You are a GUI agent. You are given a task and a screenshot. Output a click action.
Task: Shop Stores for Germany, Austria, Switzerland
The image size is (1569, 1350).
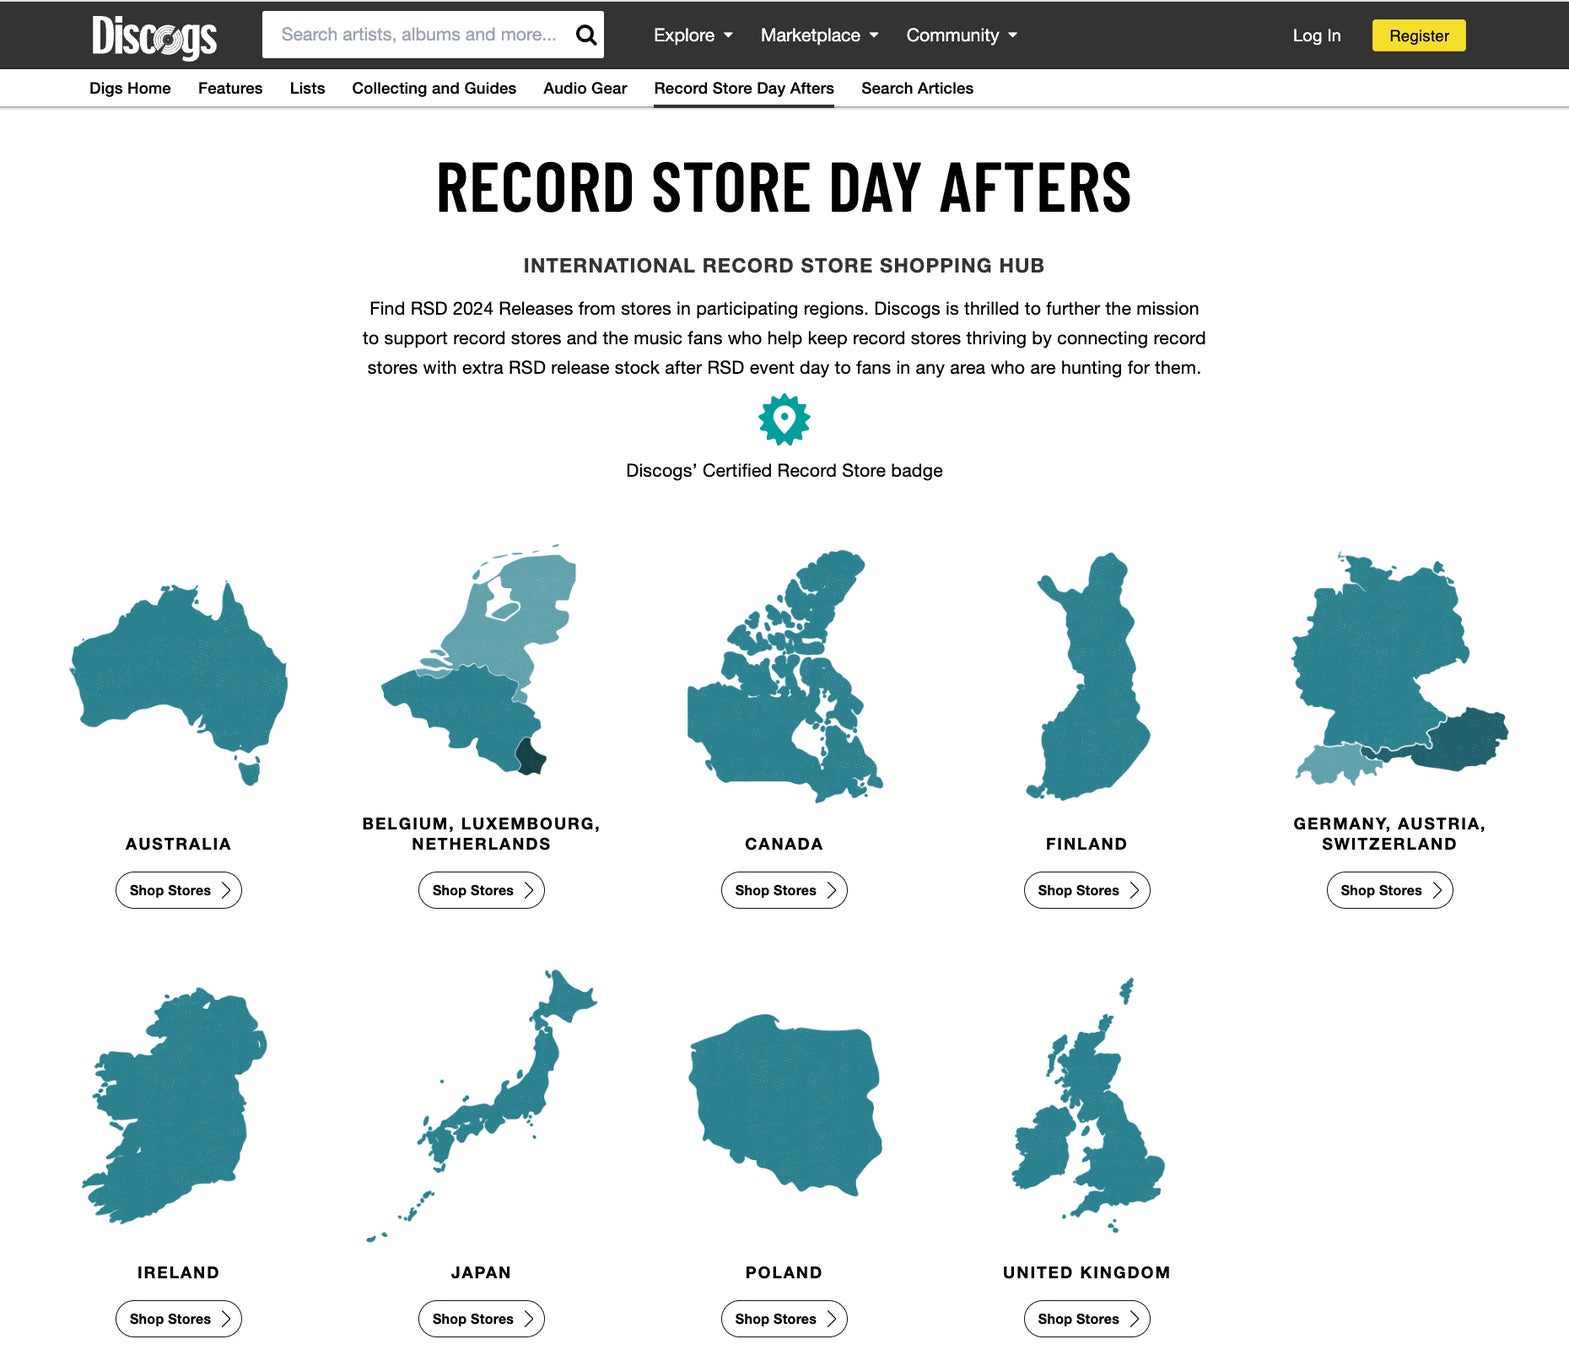[x=1390, y=890]
